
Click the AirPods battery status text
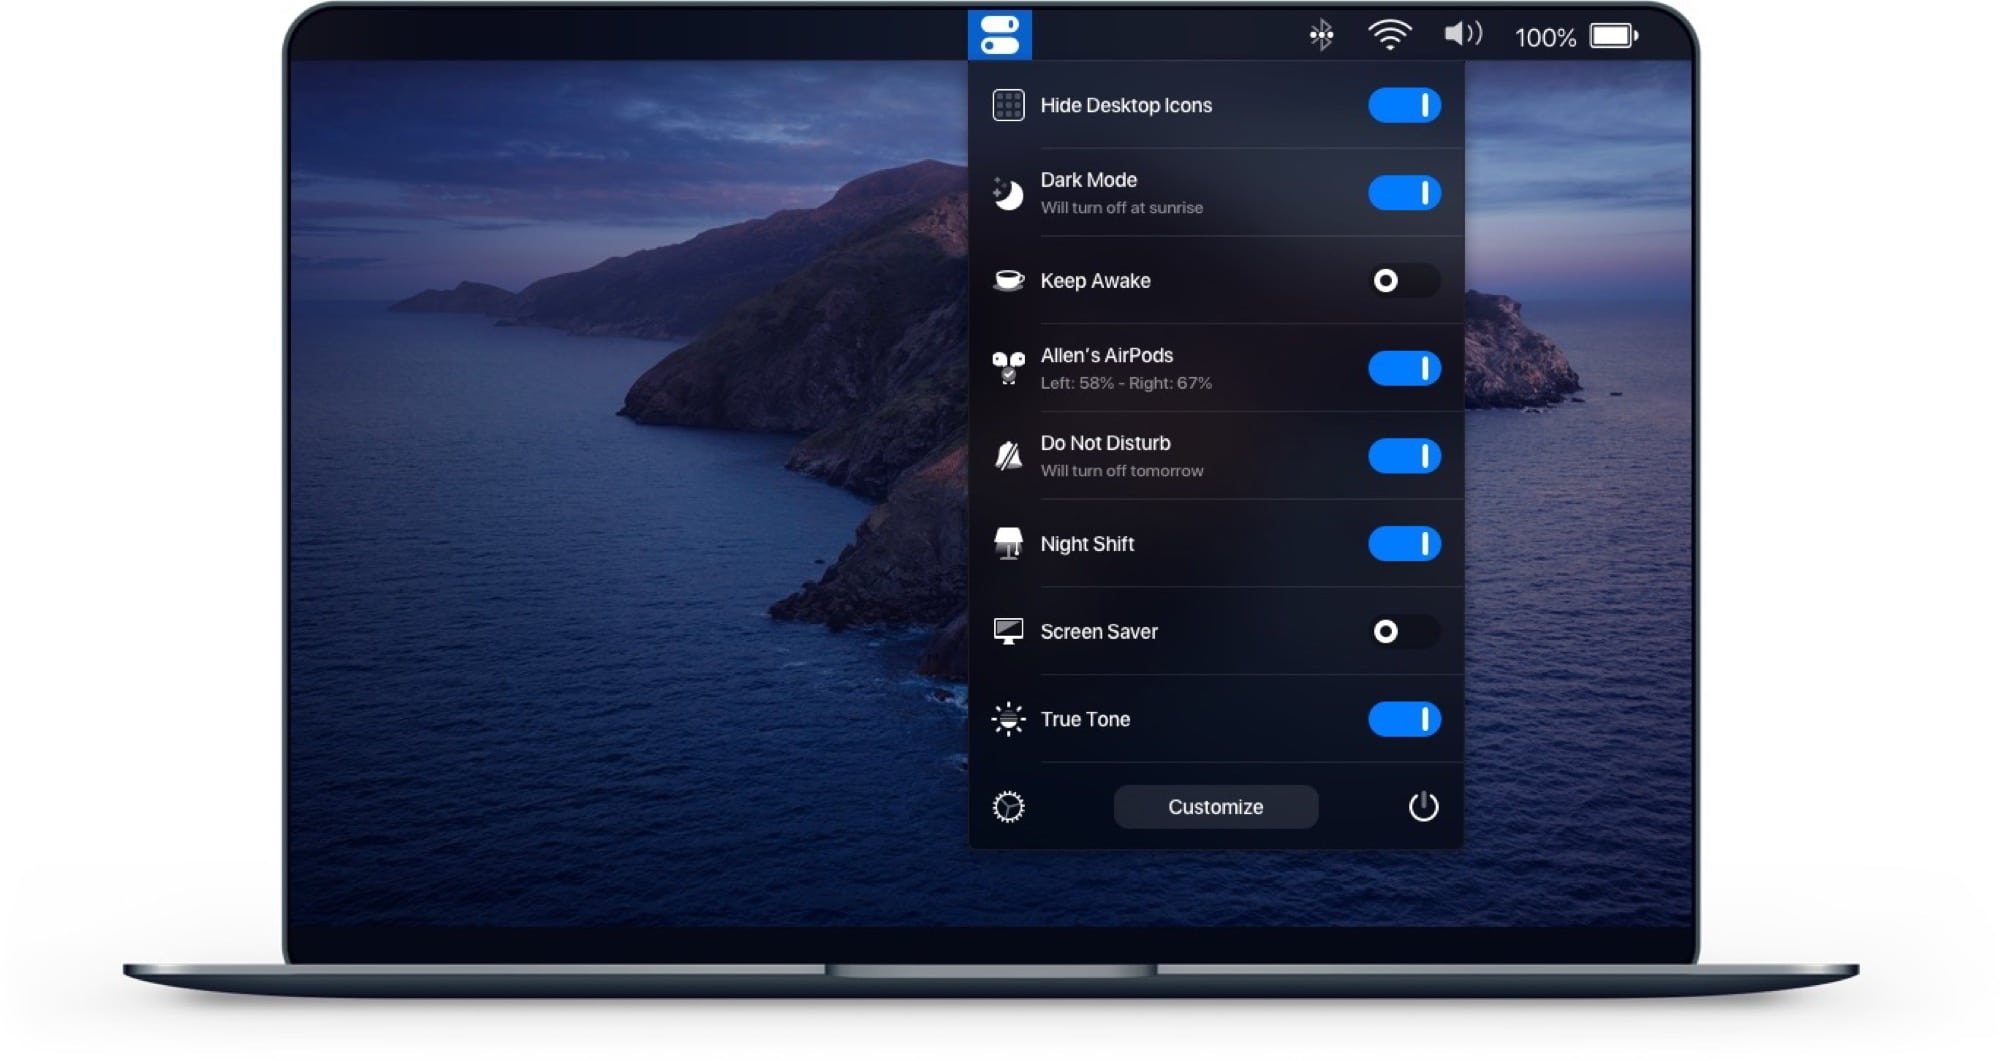(1128, 383)
